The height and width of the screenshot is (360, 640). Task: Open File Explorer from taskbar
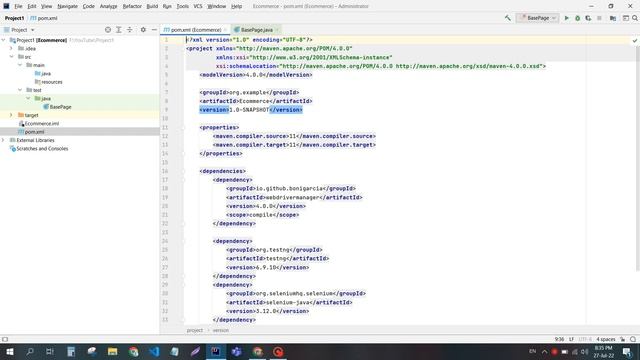pos(112,351)
